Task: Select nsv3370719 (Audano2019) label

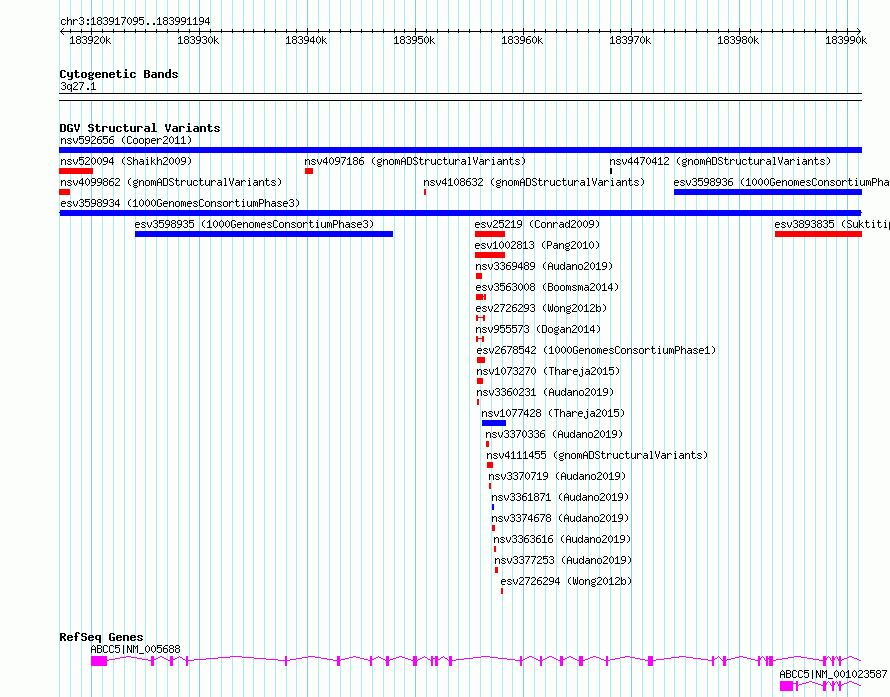Action: pos(557,476)
